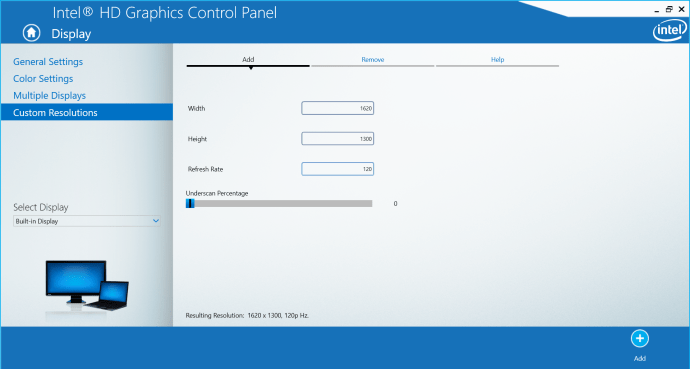Open the Select Display dropdown
Screen dimensions: 690x369
tap(87, 221)
